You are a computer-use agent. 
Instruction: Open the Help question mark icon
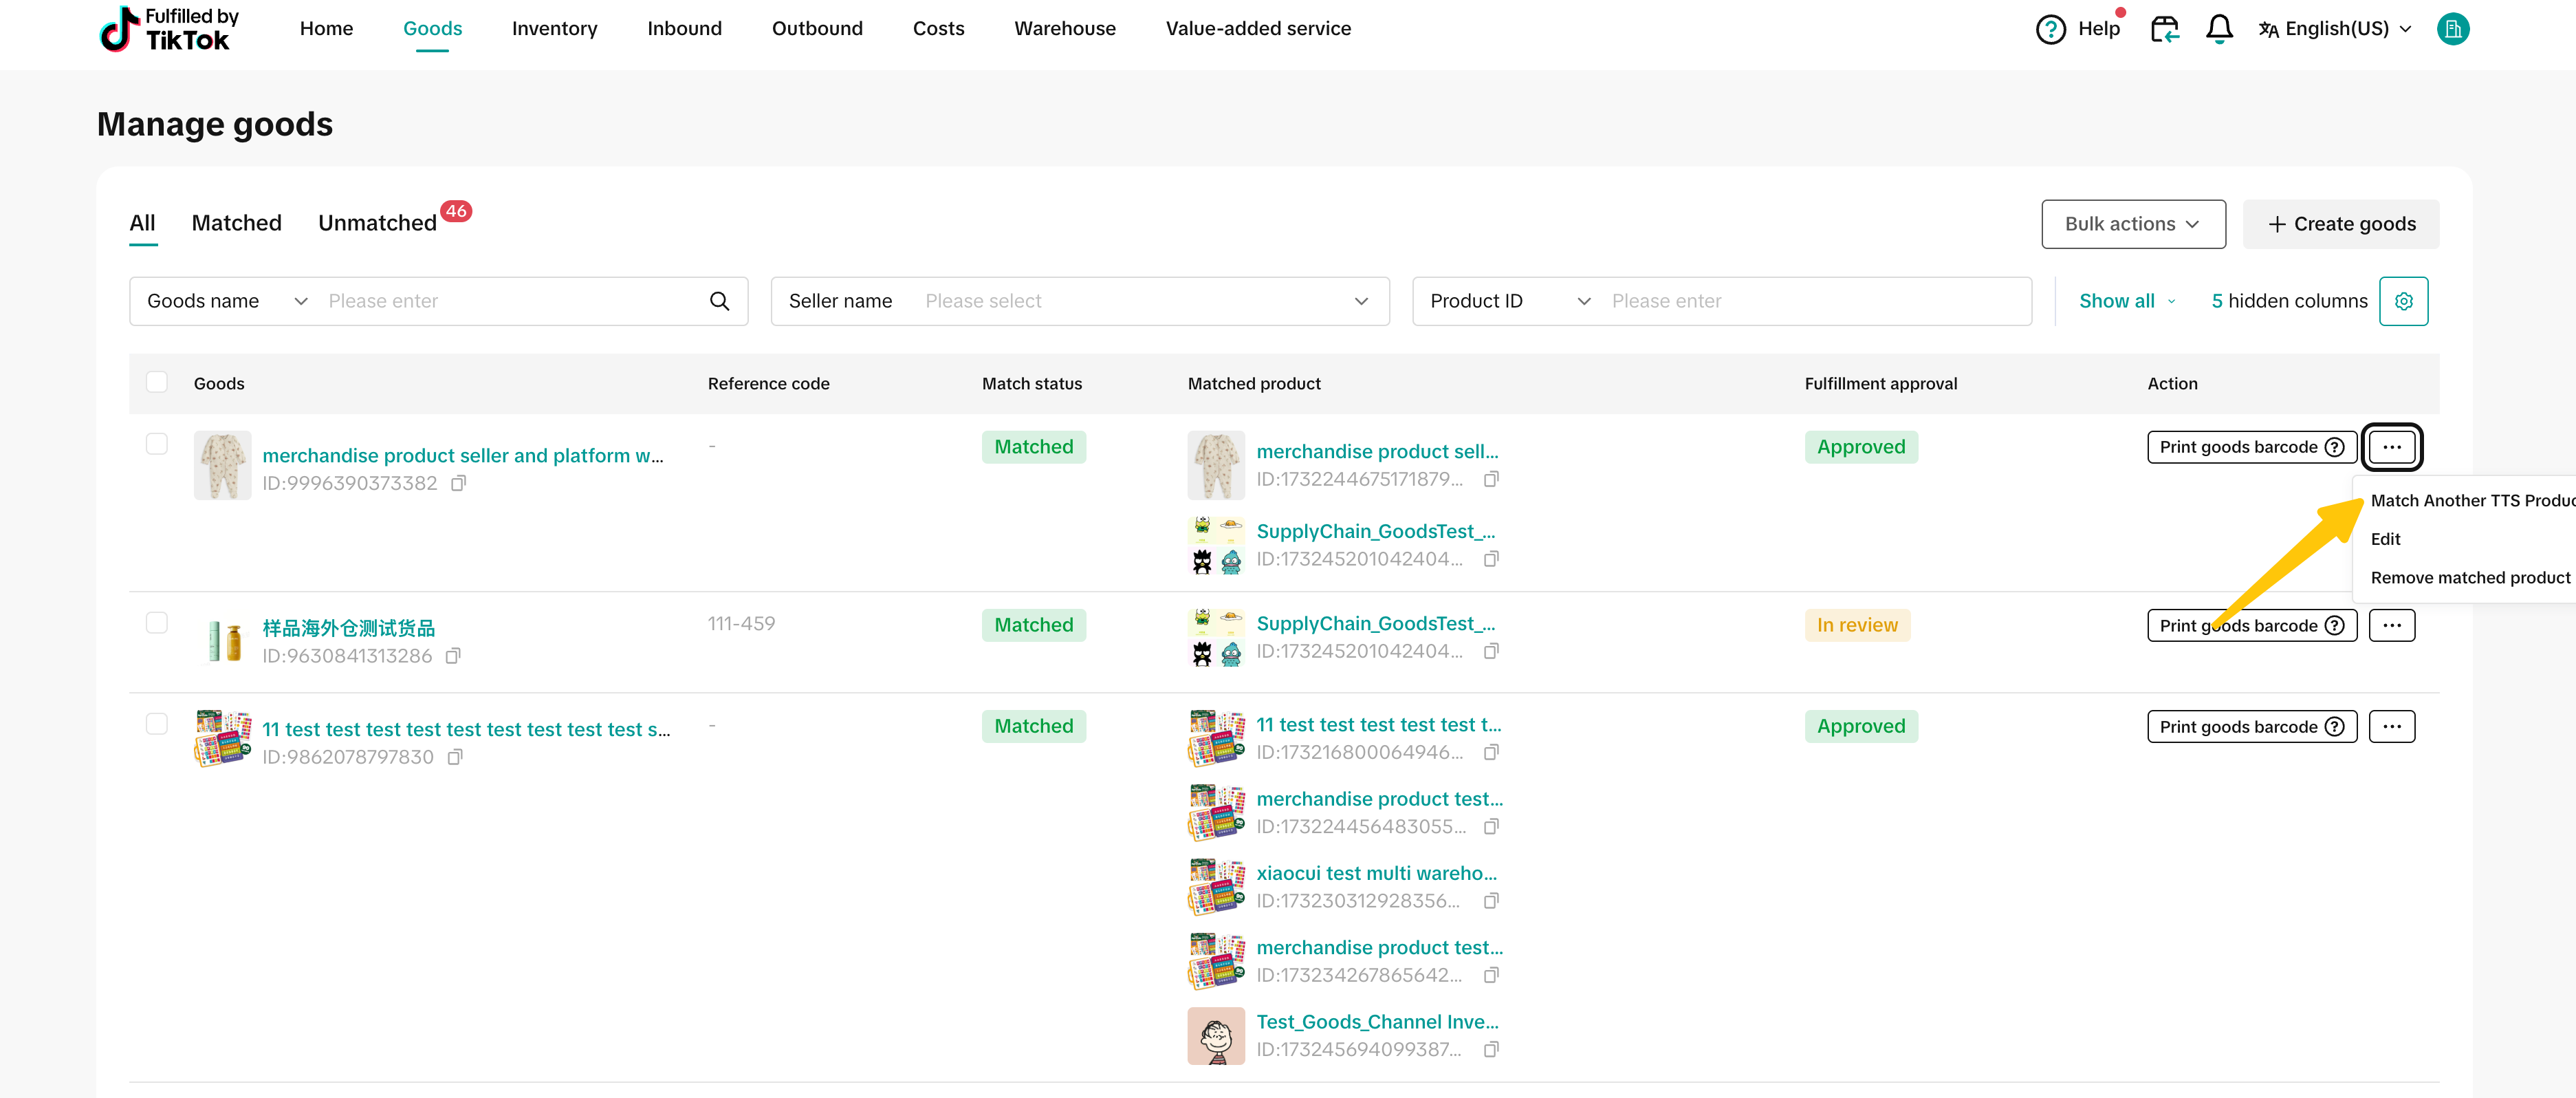2050,29
